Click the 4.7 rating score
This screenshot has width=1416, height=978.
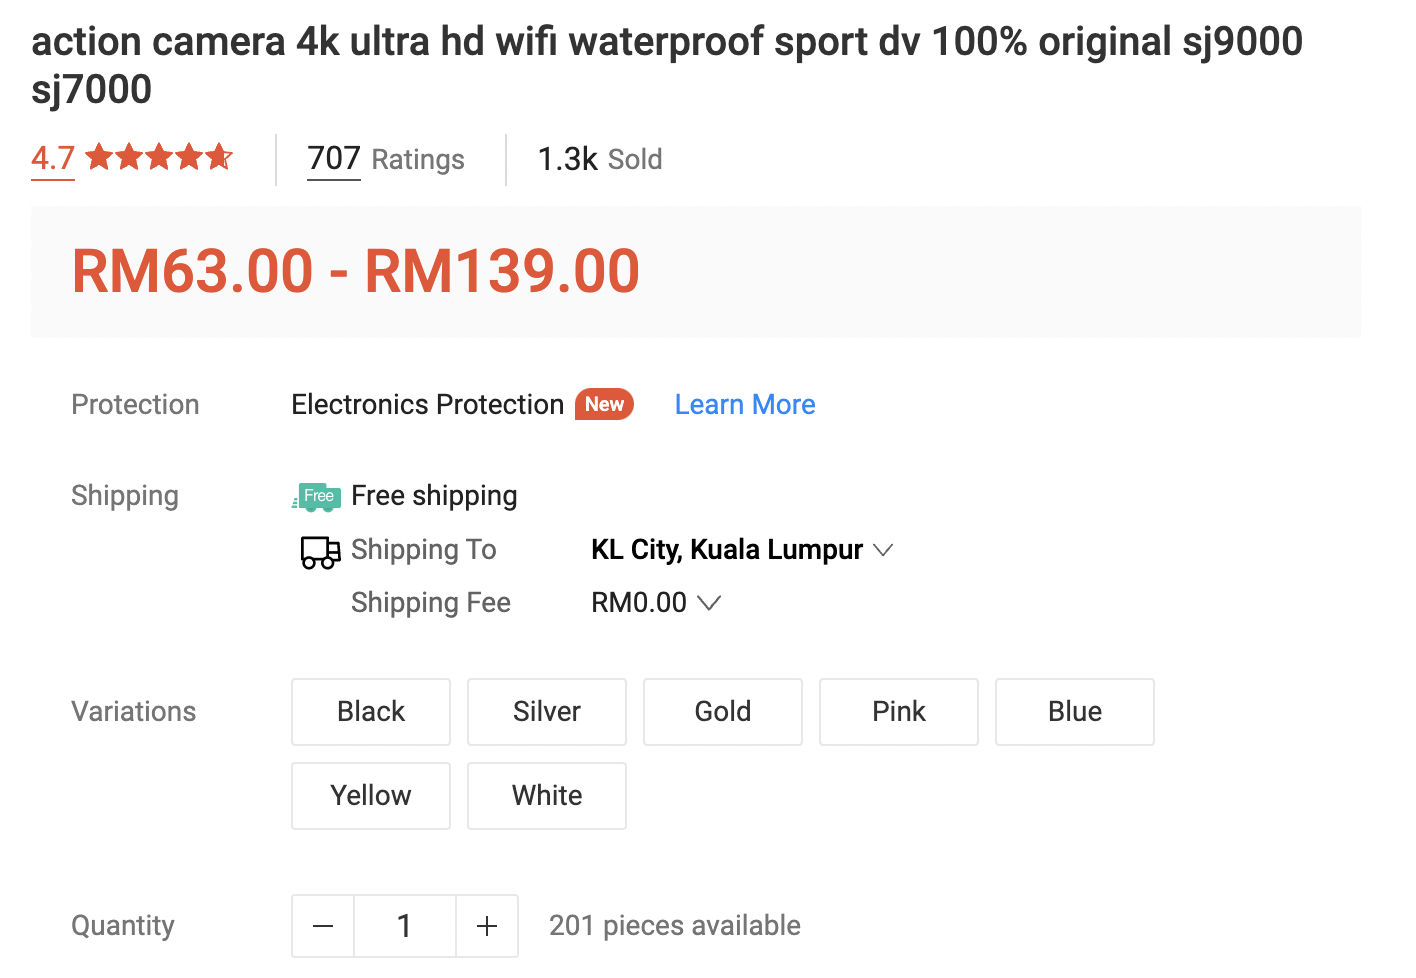click(x=53, y=158)
